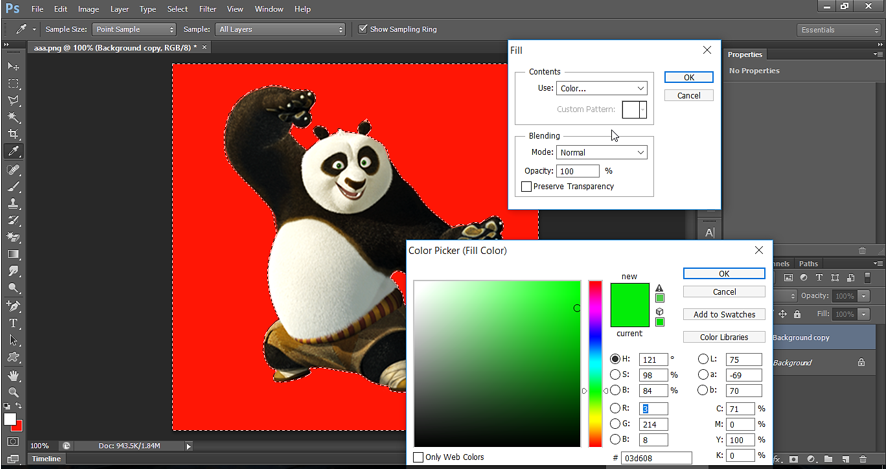Click OK in the Color Picker

724,273
